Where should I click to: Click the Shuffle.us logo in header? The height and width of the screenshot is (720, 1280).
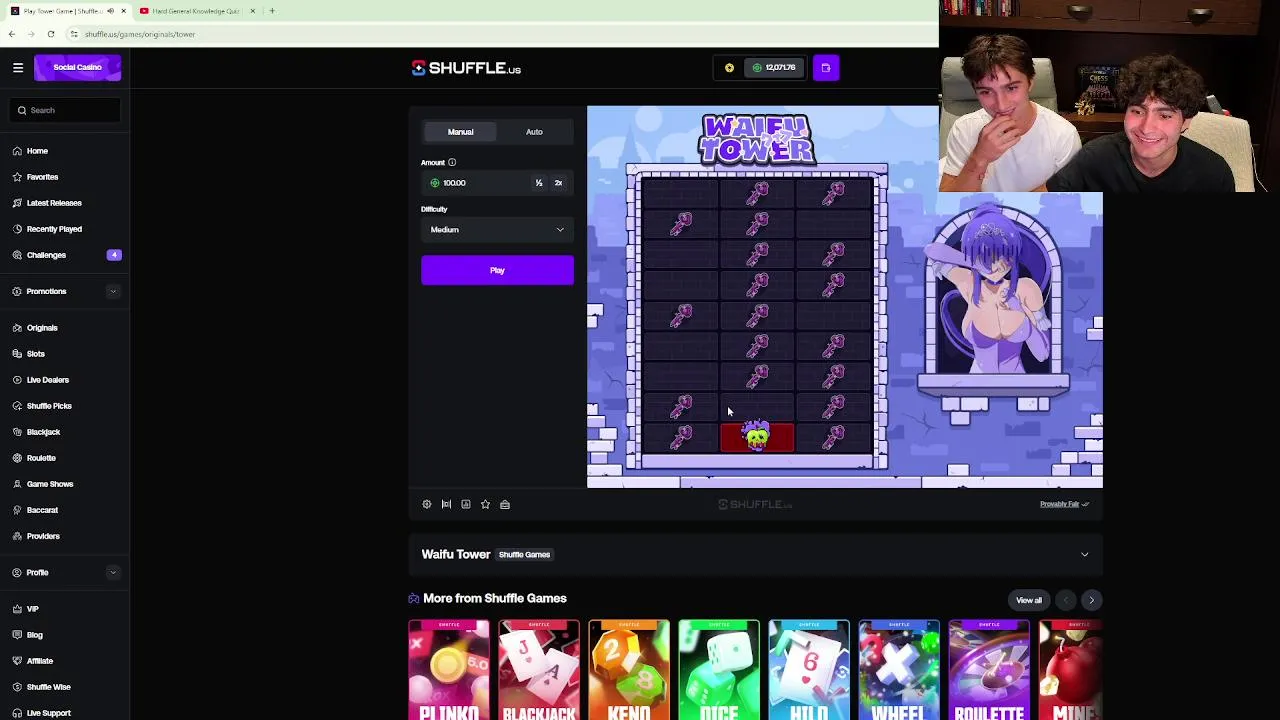click(x=466, y=68)
